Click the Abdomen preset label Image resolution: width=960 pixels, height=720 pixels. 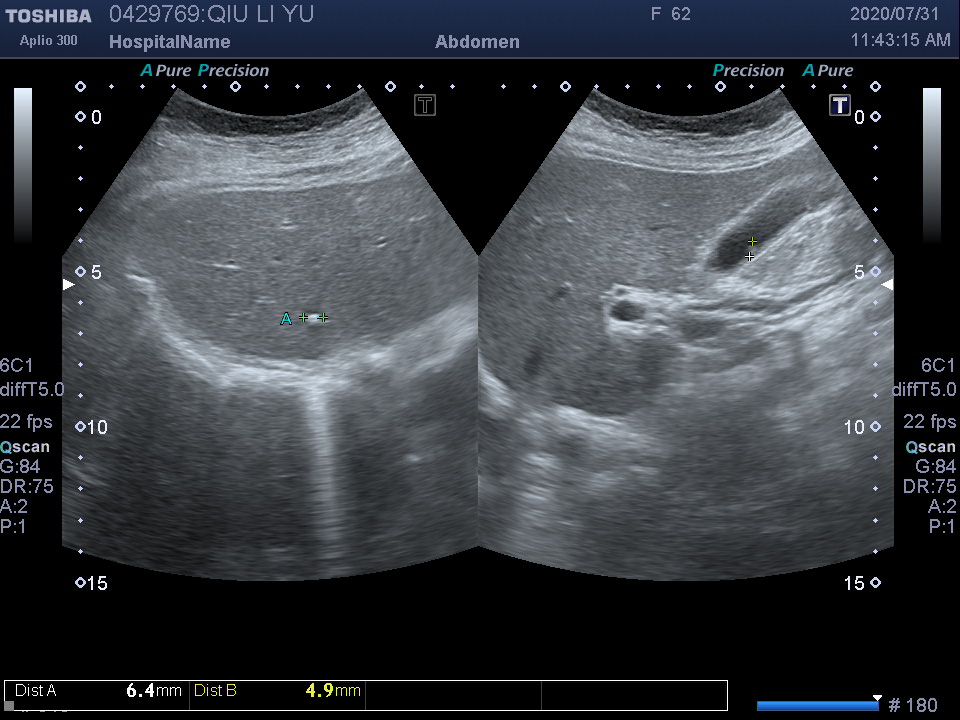coord(477,42)
